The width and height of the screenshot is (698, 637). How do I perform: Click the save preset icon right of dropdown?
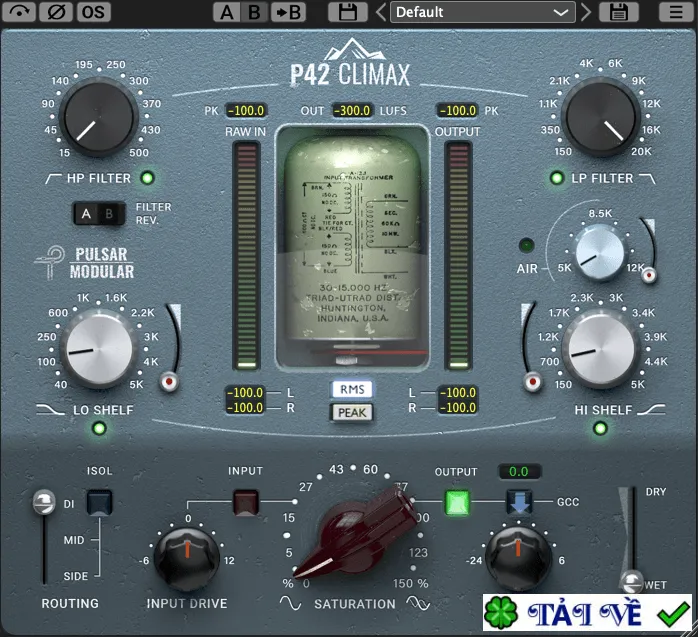(x=619, y=12)
